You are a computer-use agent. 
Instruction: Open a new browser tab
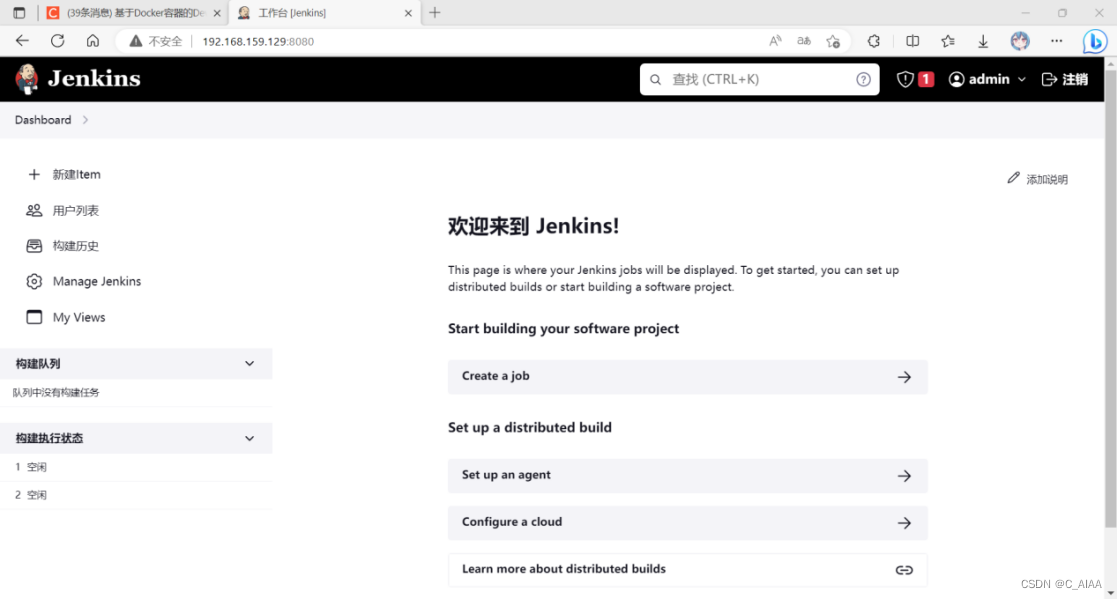[x=435, y=13]
